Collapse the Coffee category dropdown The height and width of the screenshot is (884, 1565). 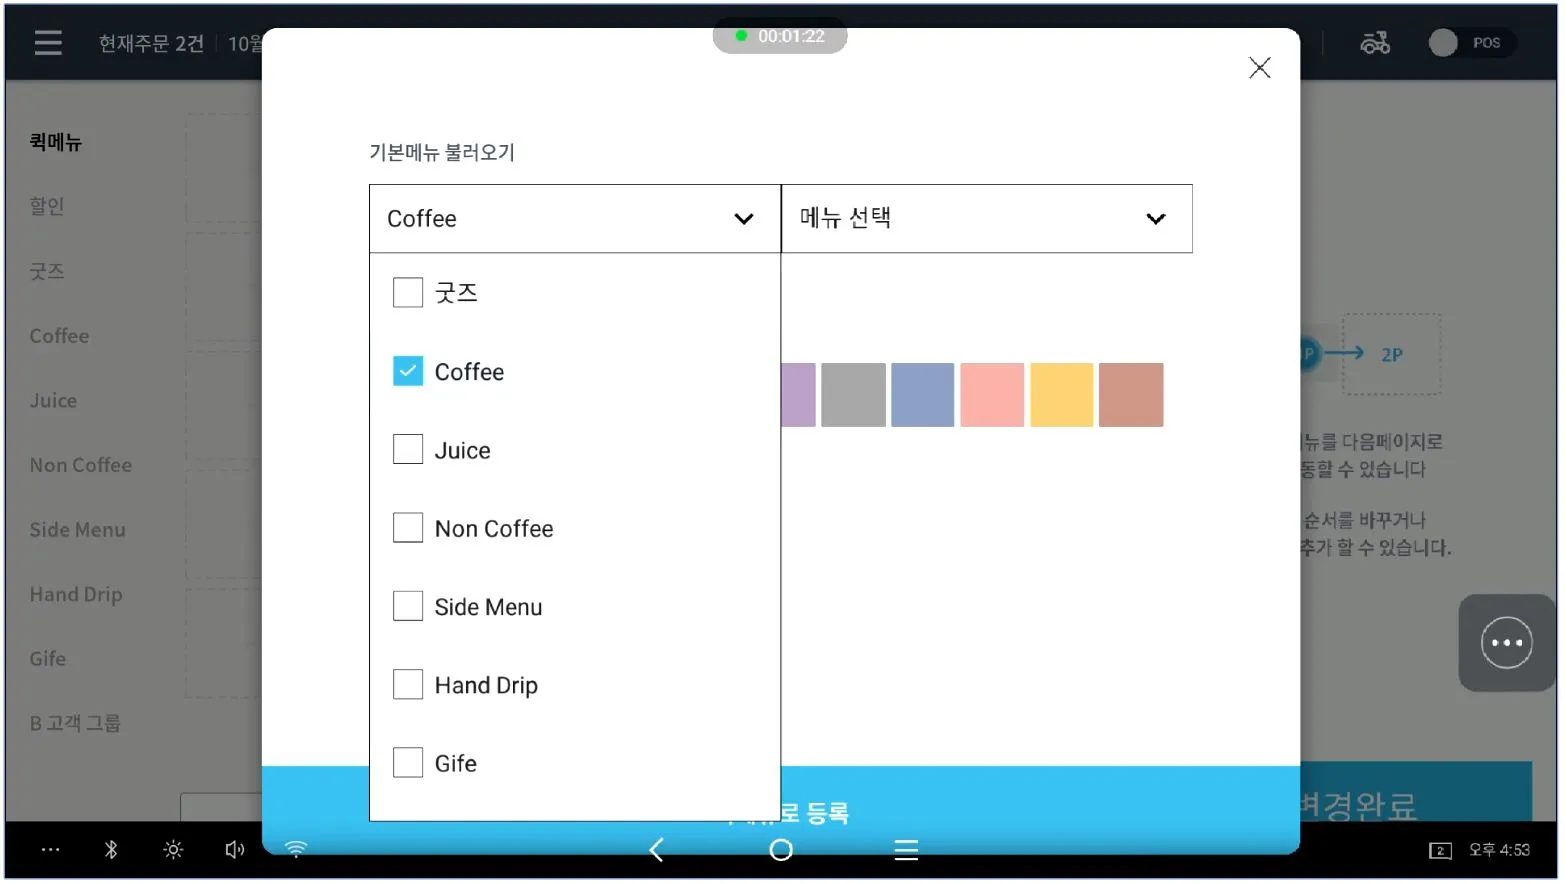pyautogui.click(x=575, y=218)
